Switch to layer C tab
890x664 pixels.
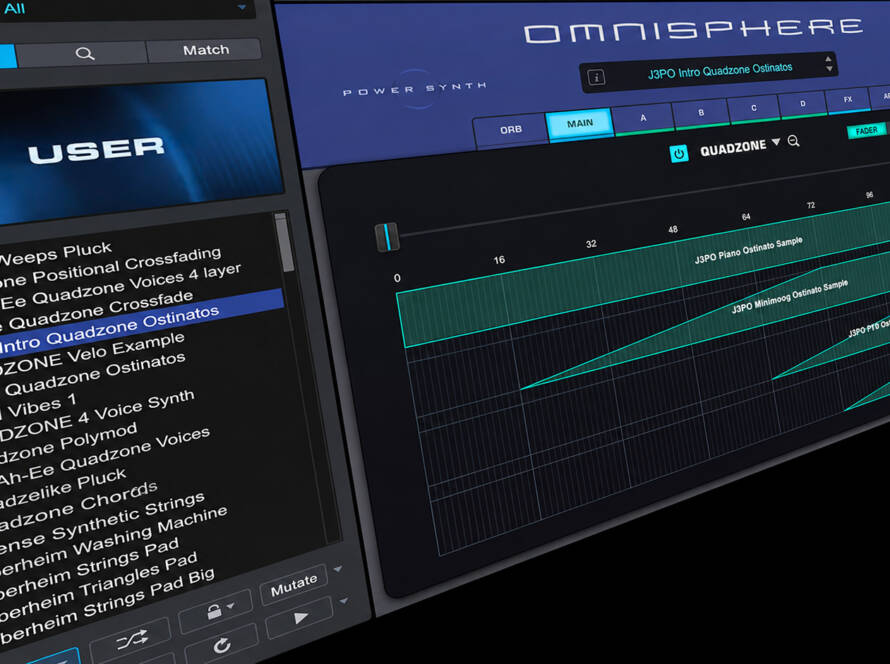754,108
